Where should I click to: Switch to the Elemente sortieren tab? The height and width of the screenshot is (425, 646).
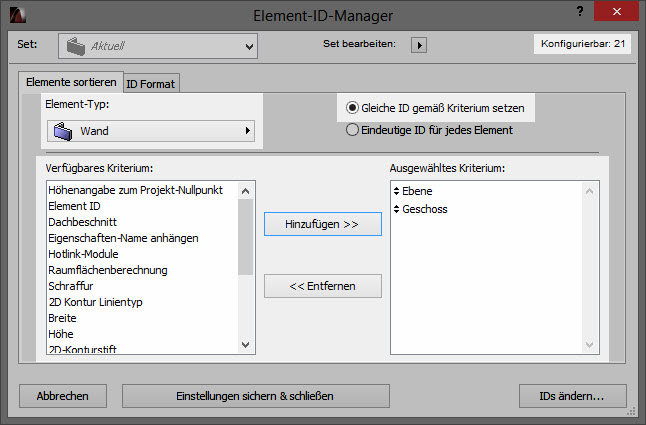[x=71, y=82]
